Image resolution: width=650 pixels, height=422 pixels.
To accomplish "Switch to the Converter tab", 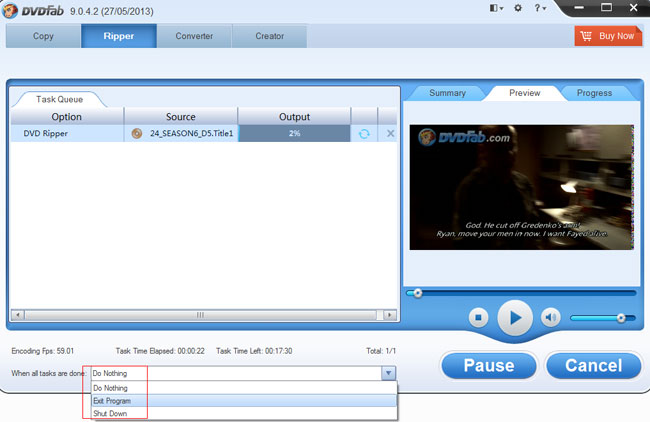I will click(x=194, y=36).
